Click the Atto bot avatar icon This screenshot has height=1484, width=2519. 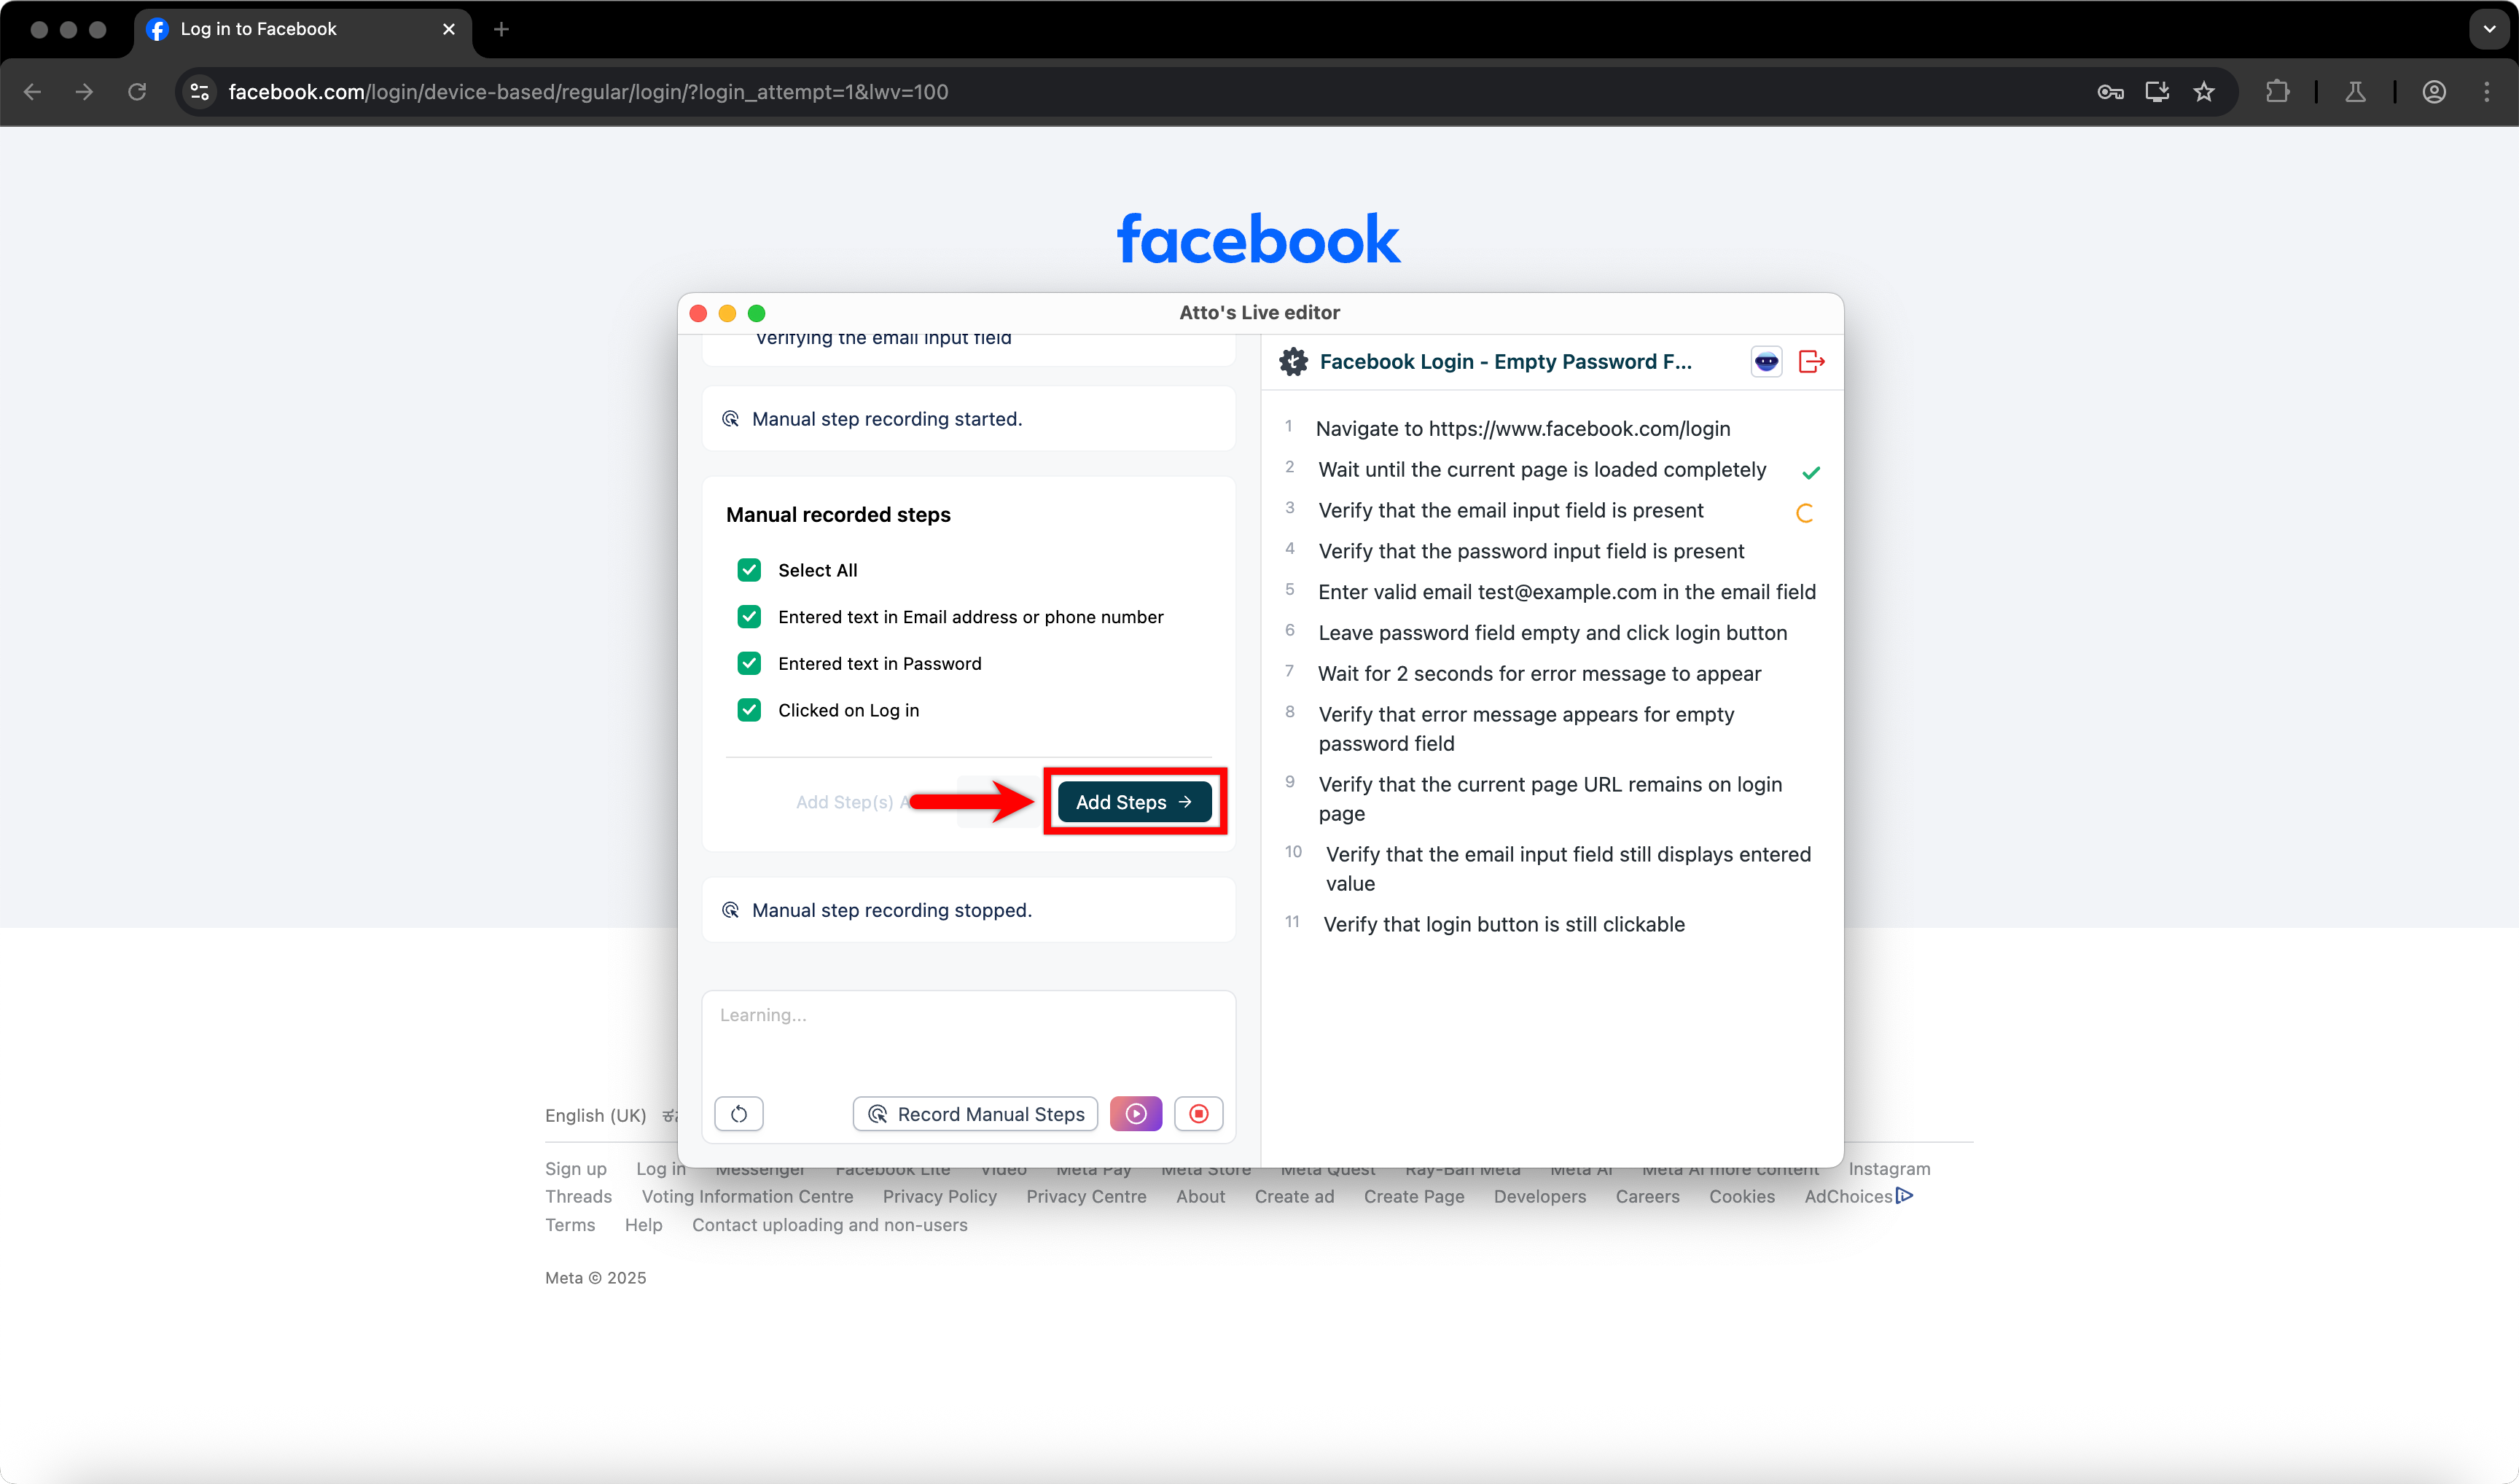(x=1766, y=362)
